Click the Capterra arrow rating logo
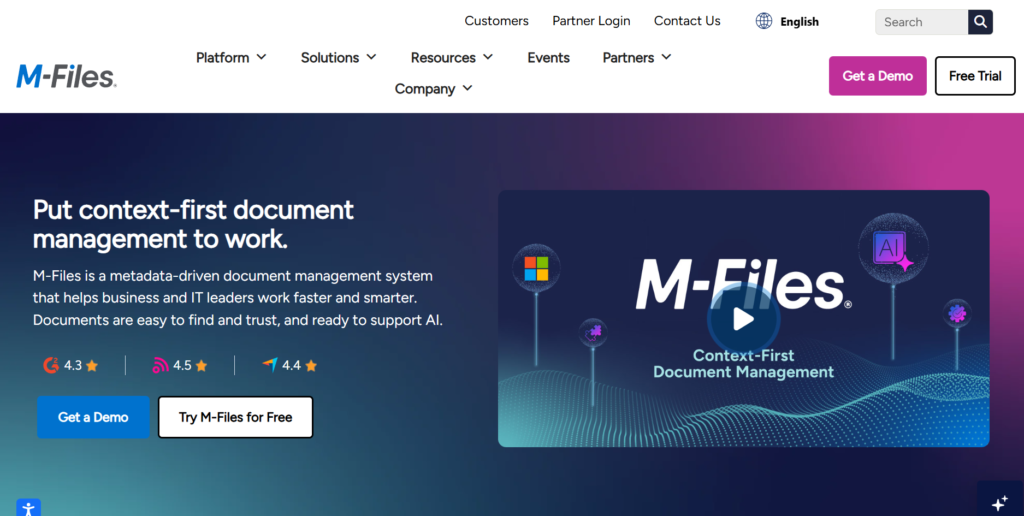 pyautogui.click(x=270, y=364)
